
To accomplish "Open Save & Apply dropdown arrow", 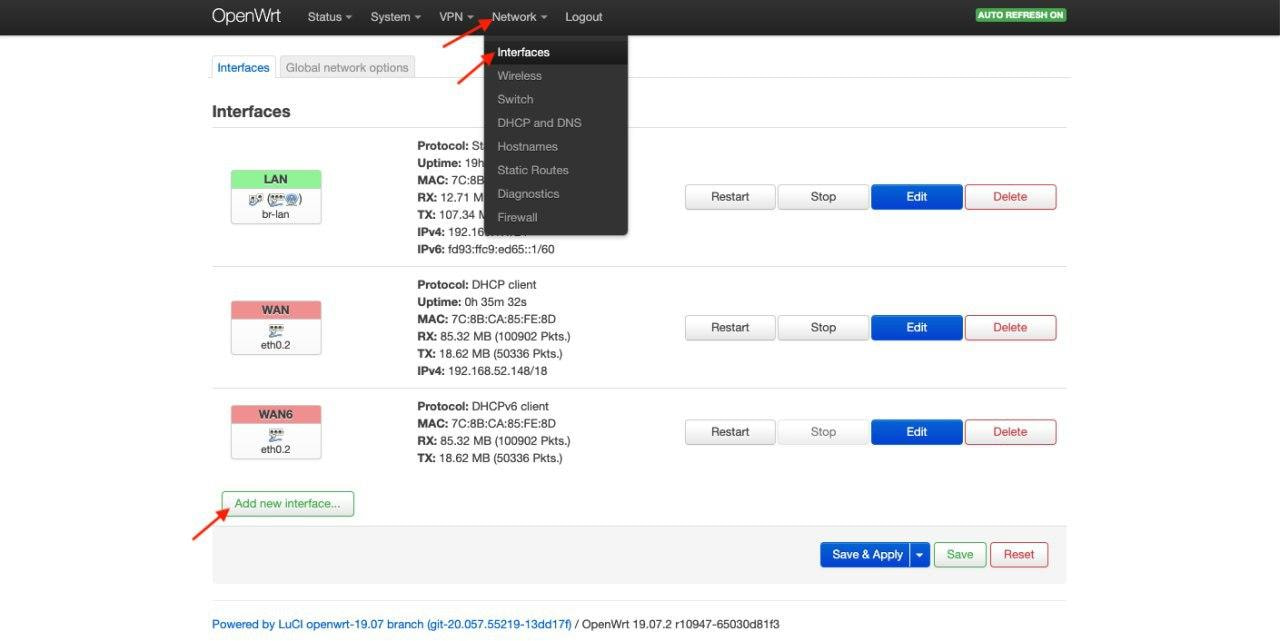I will coord(920,555).
